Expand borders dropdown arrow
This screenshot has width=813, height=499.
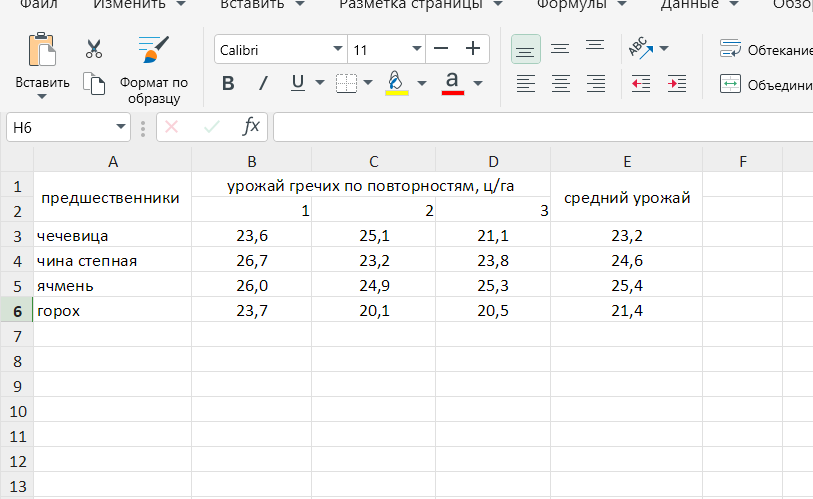[368, 83]
